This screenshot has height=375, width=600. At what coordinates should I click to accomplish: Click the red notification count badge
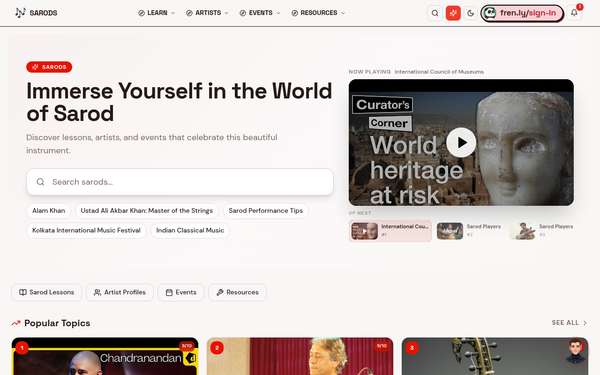pos(580,7)
